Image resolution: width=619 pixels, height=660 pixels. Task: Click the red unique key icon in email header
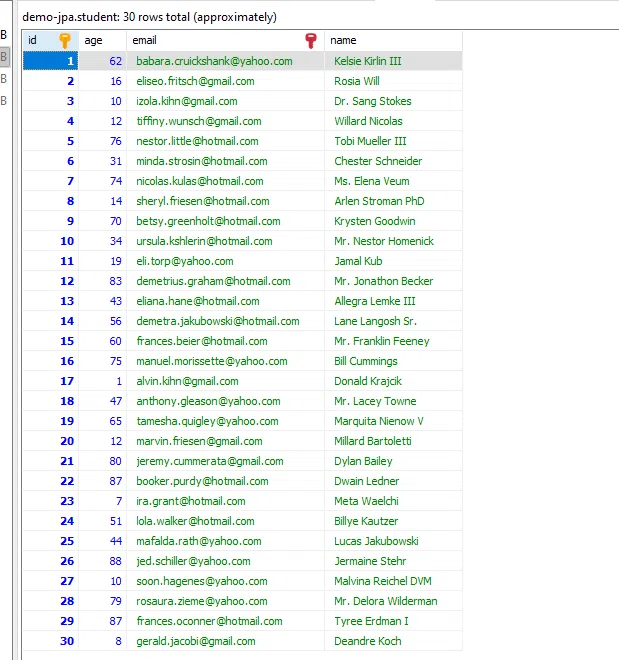[x=311, y=40]
